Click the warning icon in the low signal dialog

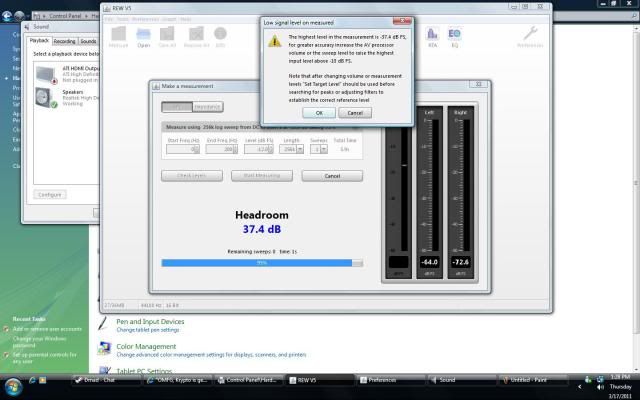[275, 41]
